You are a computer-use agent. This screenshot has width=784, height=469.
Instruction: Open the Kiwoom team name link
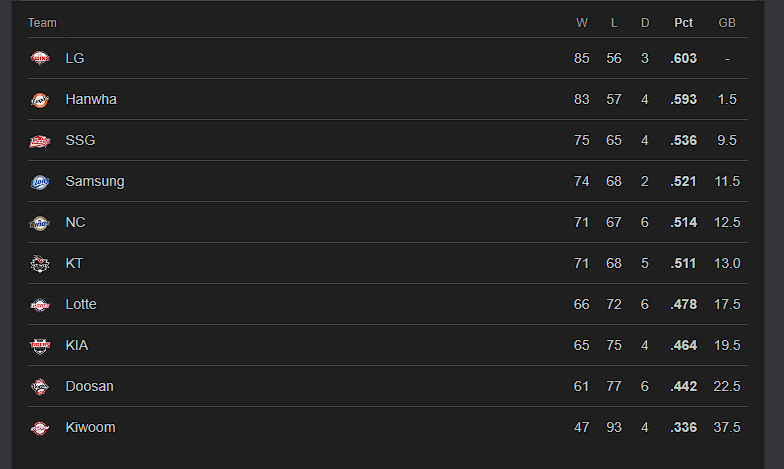click(90, 428)
